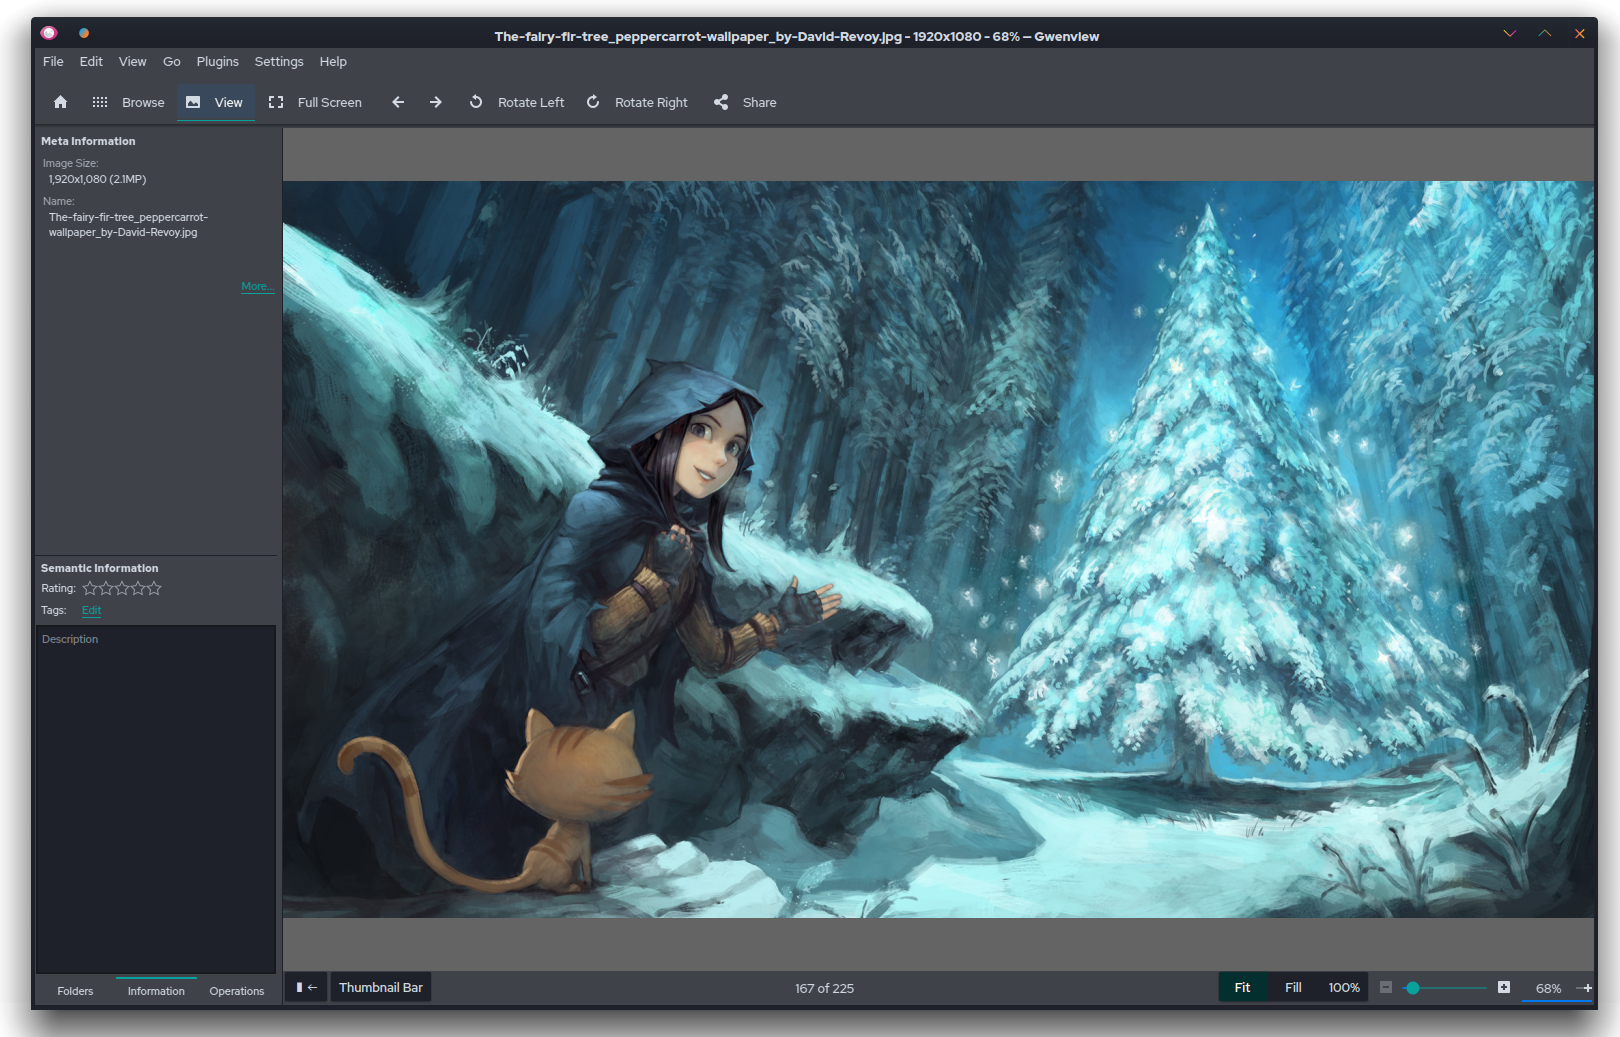Image resolution: width=1620 pixels, height=1037 pixels.
Task: Click the zoom slider handle
Action: (x=1413, y=988)
